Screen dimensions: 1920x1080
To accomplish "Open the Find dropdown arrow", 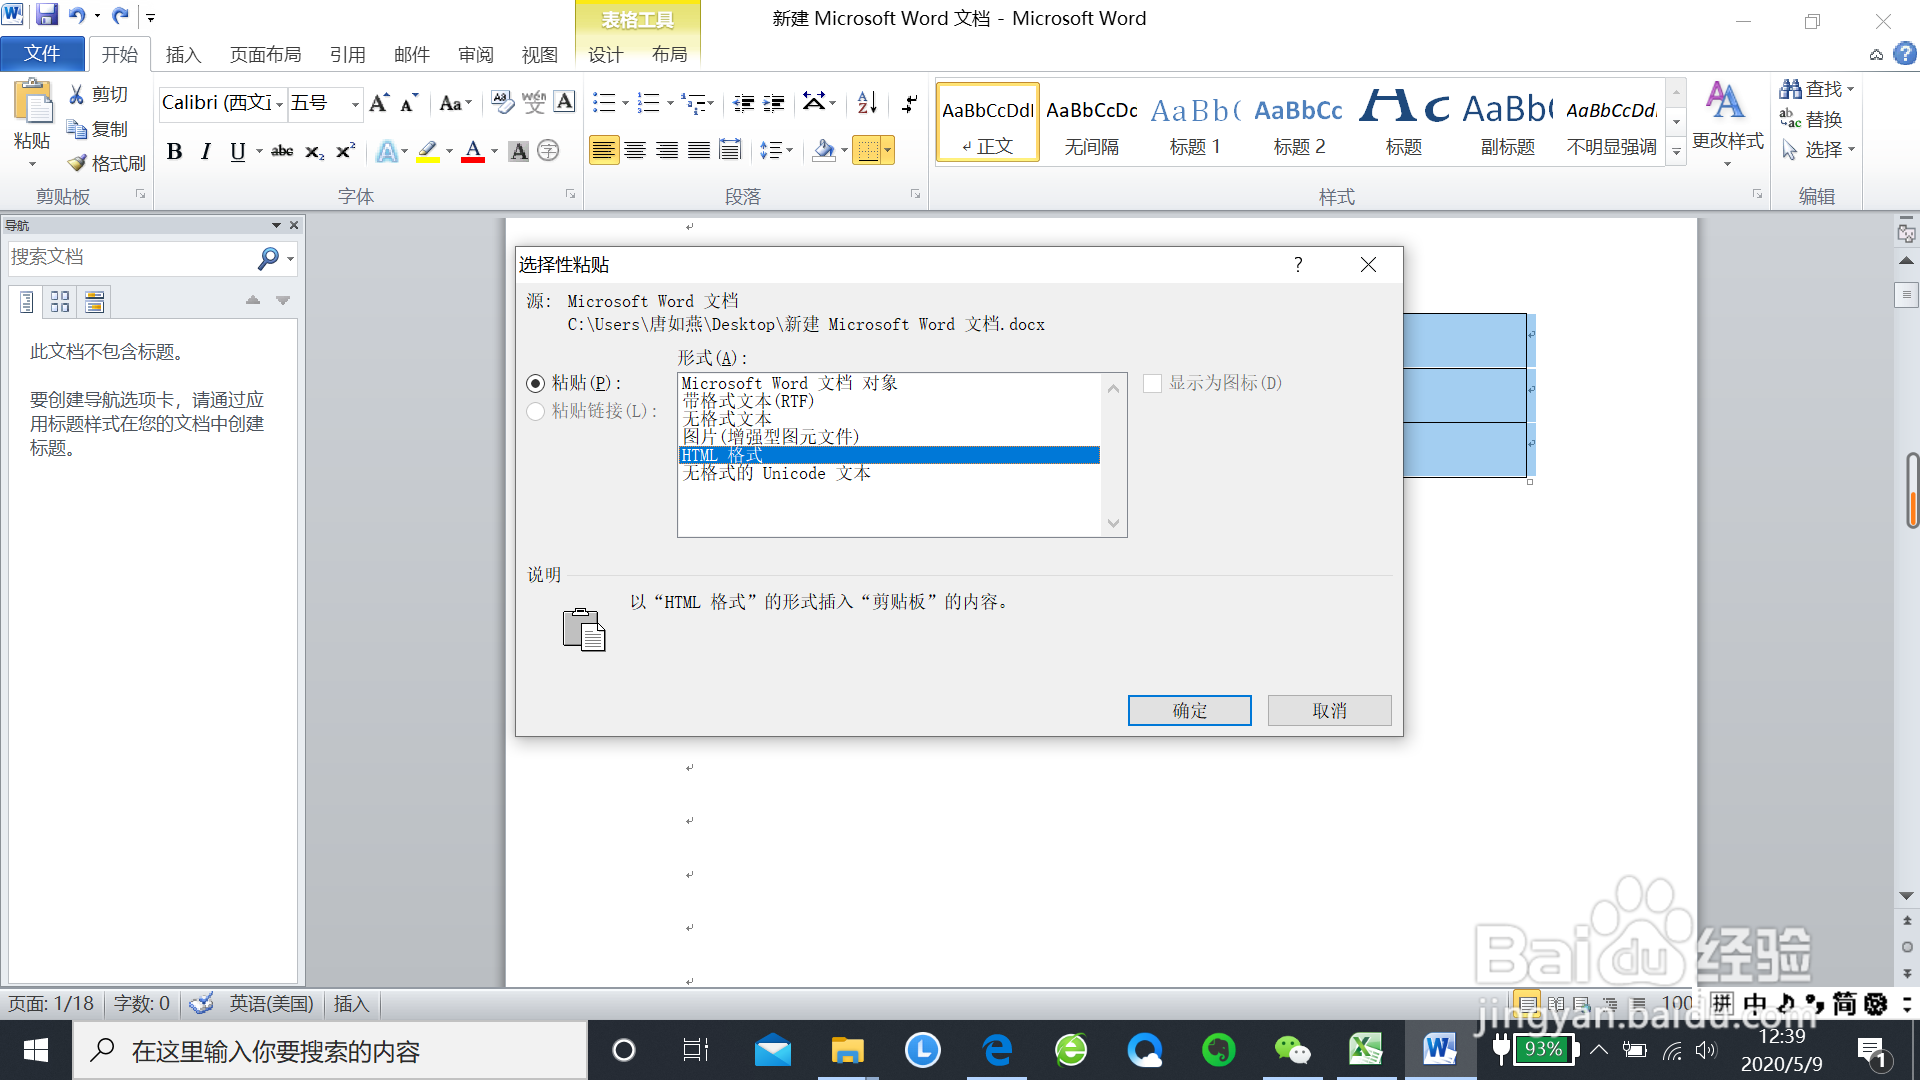I will pyautogui.click(x=1851, y=89).
